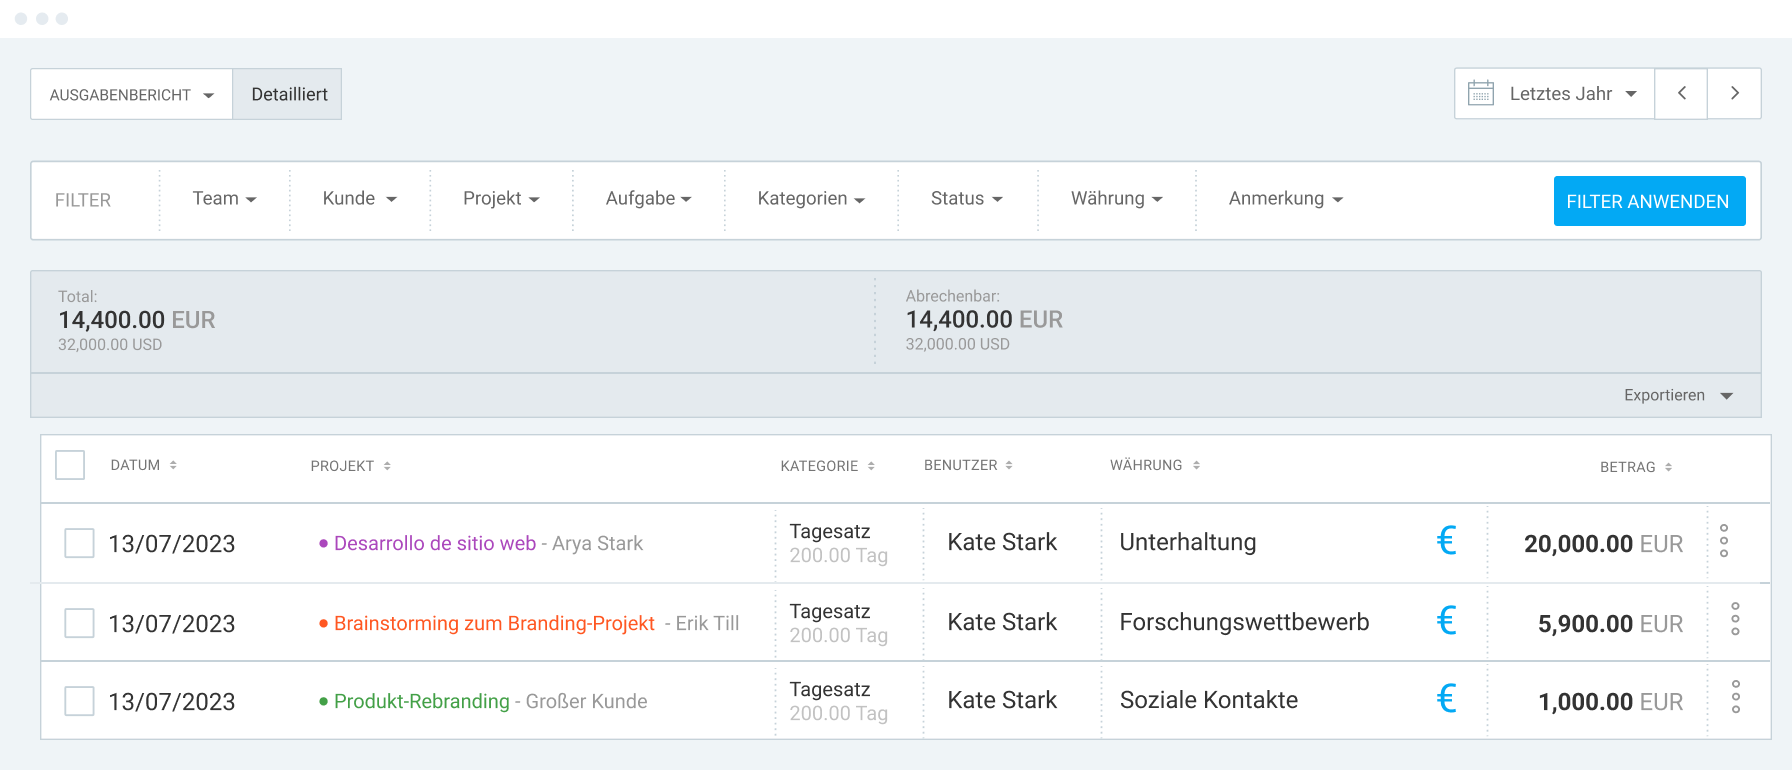Image resolution: width=1792 pixels, height=770 pixels.
Task: Switch to the Detailliert tab
Action: 290,93
